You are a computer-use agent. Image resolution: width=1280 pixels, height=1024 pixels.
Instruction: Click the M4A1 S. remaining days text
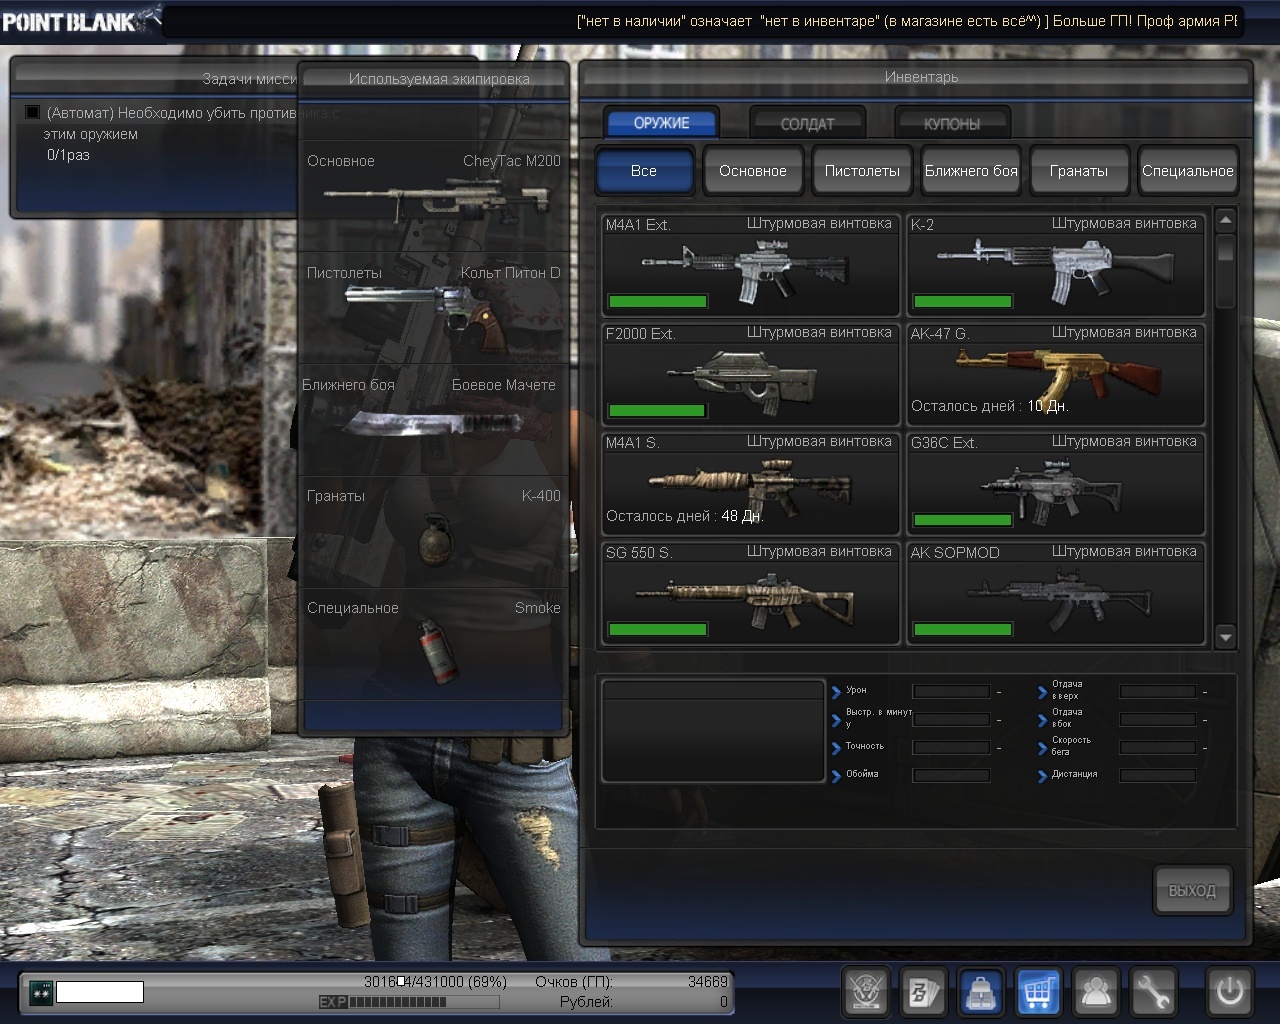(685, 516)
